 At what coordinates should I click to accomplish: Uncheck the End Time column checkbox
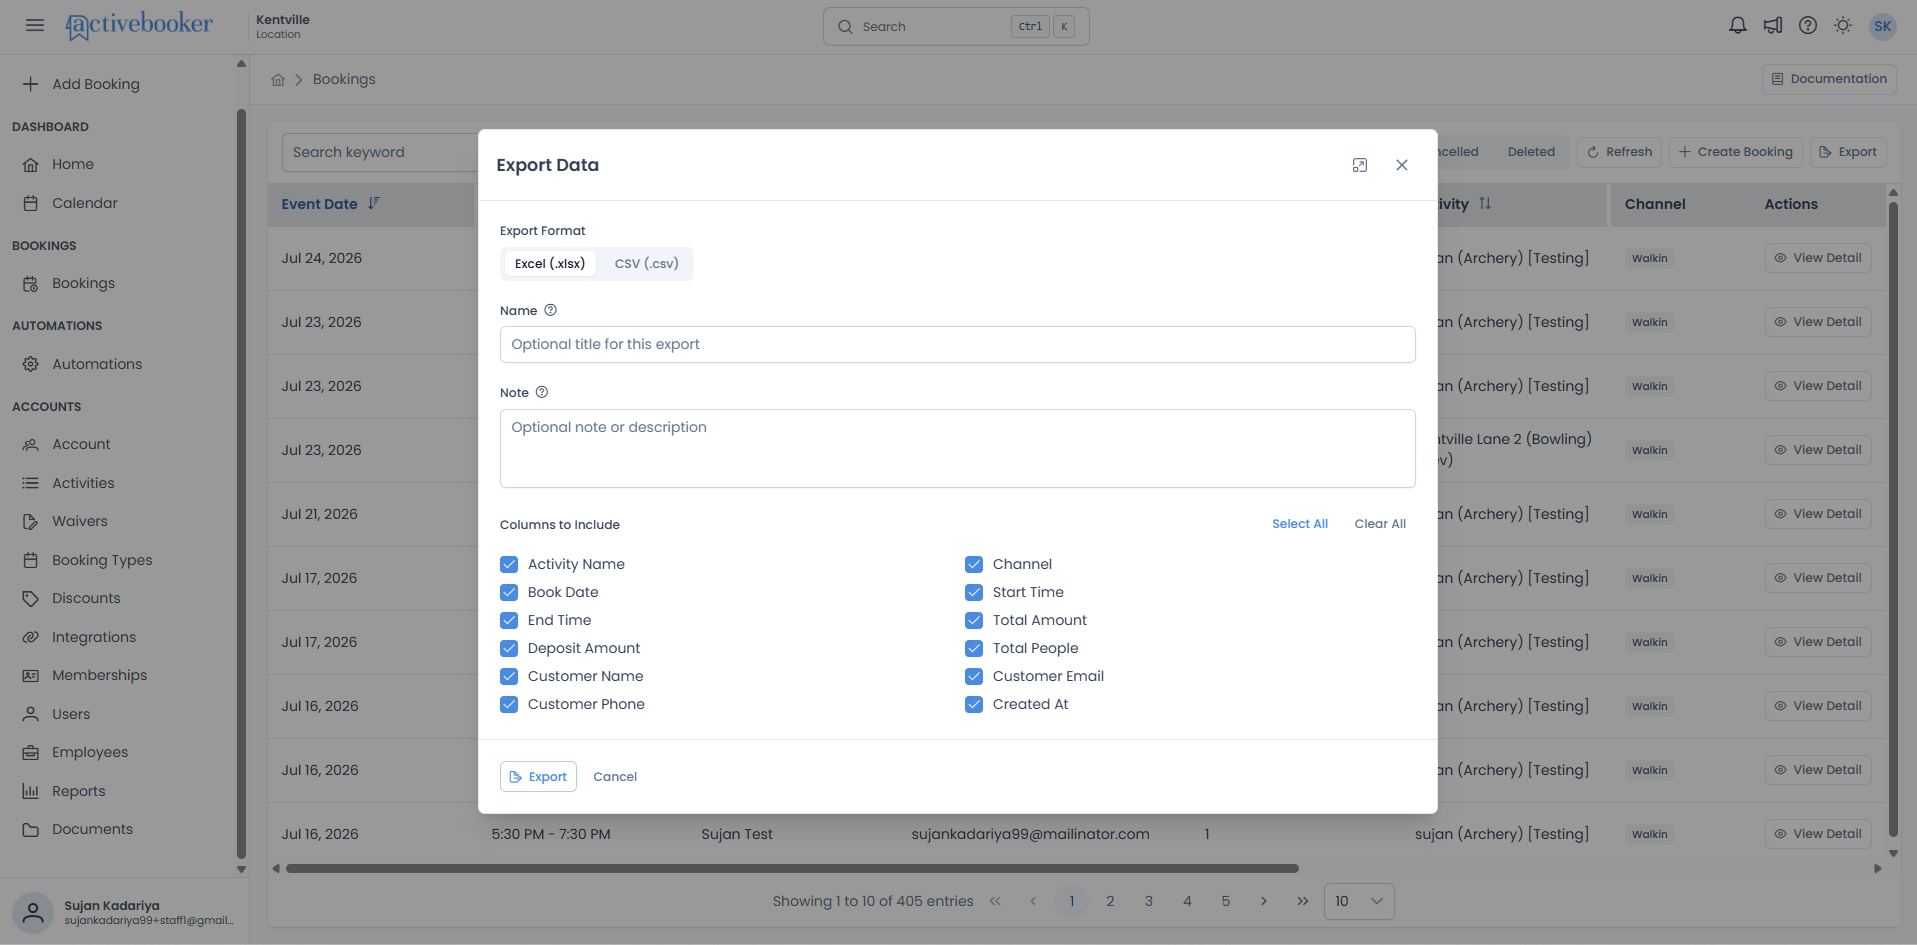(x=509, y=620)
